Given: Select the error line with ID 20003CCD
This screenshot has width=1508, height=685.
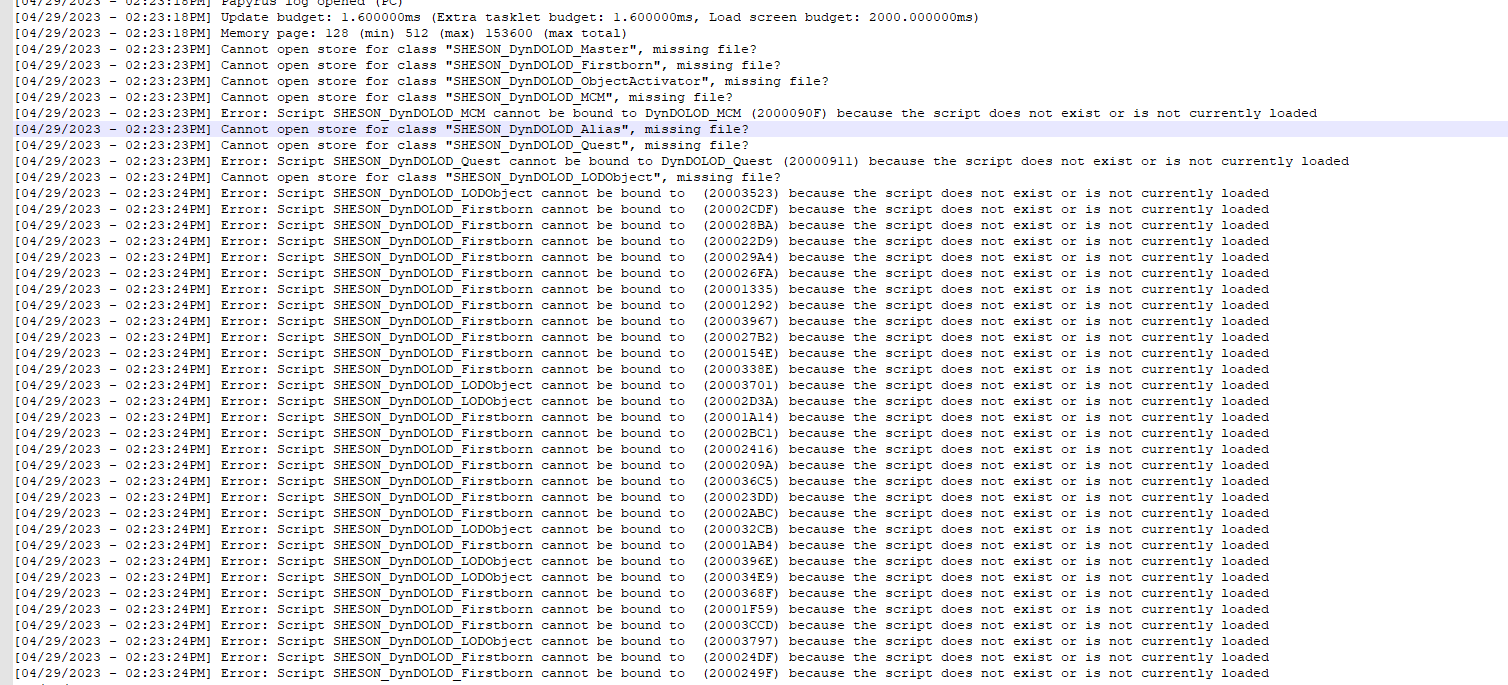Looking at the screenshot, I should coord(642,625).
